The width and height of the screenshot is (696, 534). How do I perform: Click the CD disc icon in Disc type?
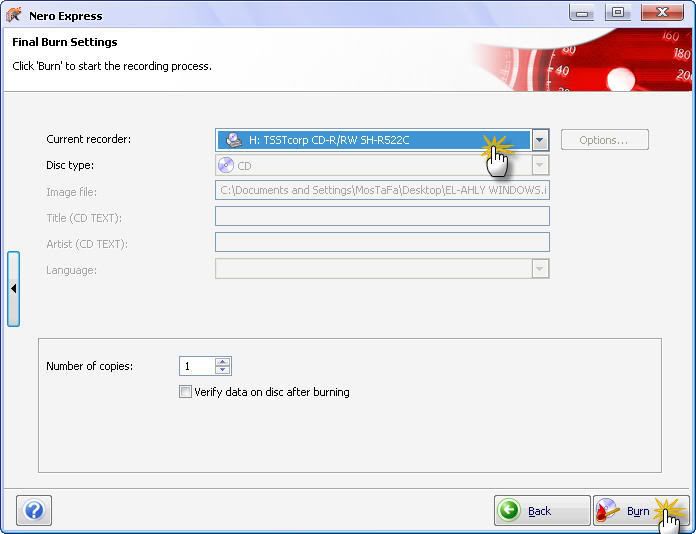point(226,165)
